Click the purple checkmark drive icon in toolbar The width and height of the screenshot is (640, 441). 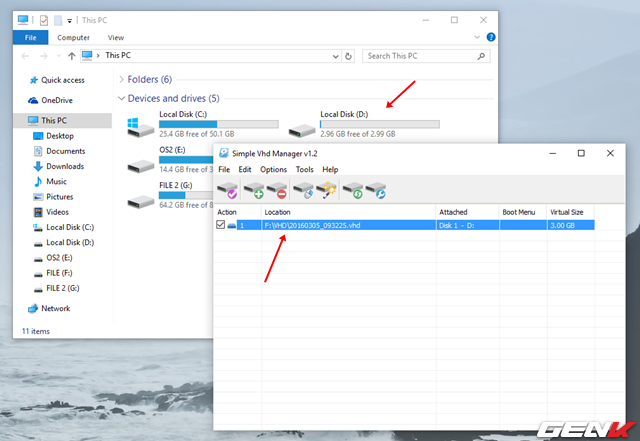pos(227,190)
